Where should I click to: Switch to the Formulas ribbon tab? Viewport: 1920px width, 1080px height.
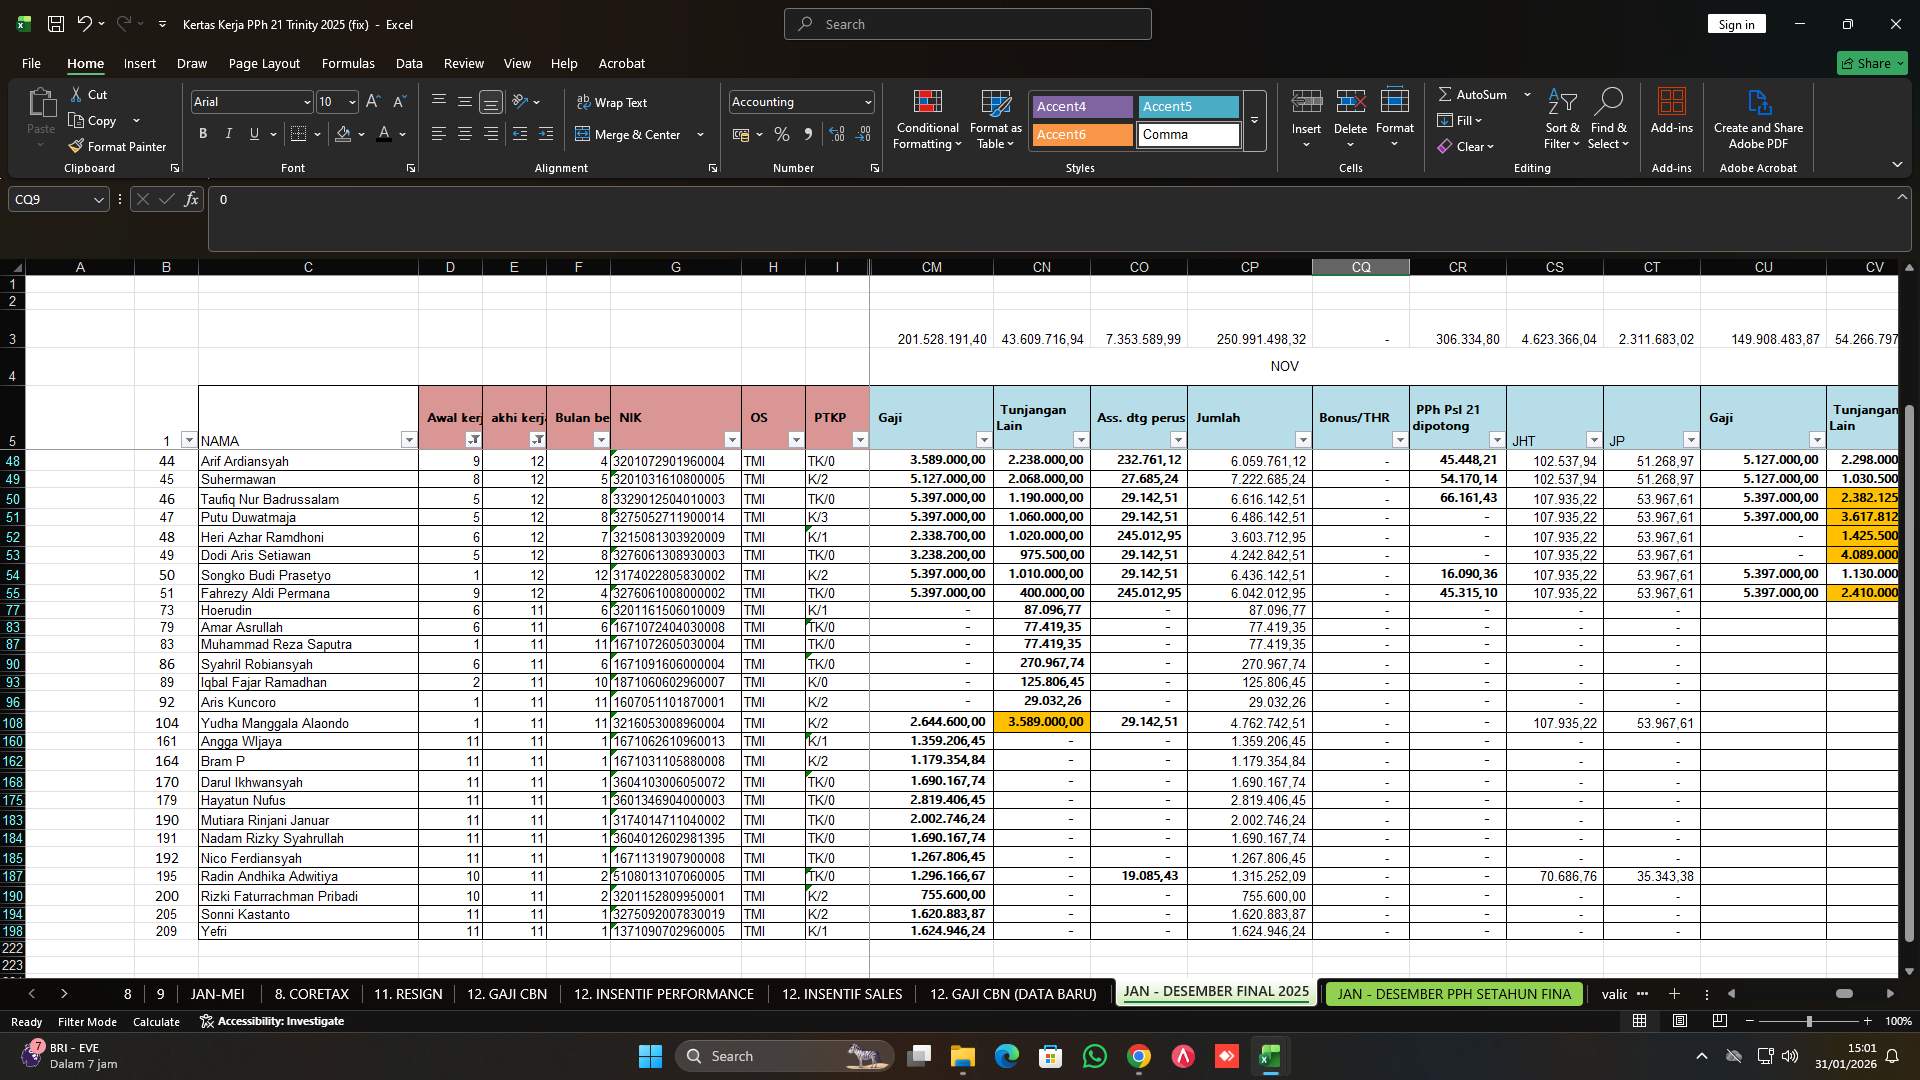[x=347, y=63]
